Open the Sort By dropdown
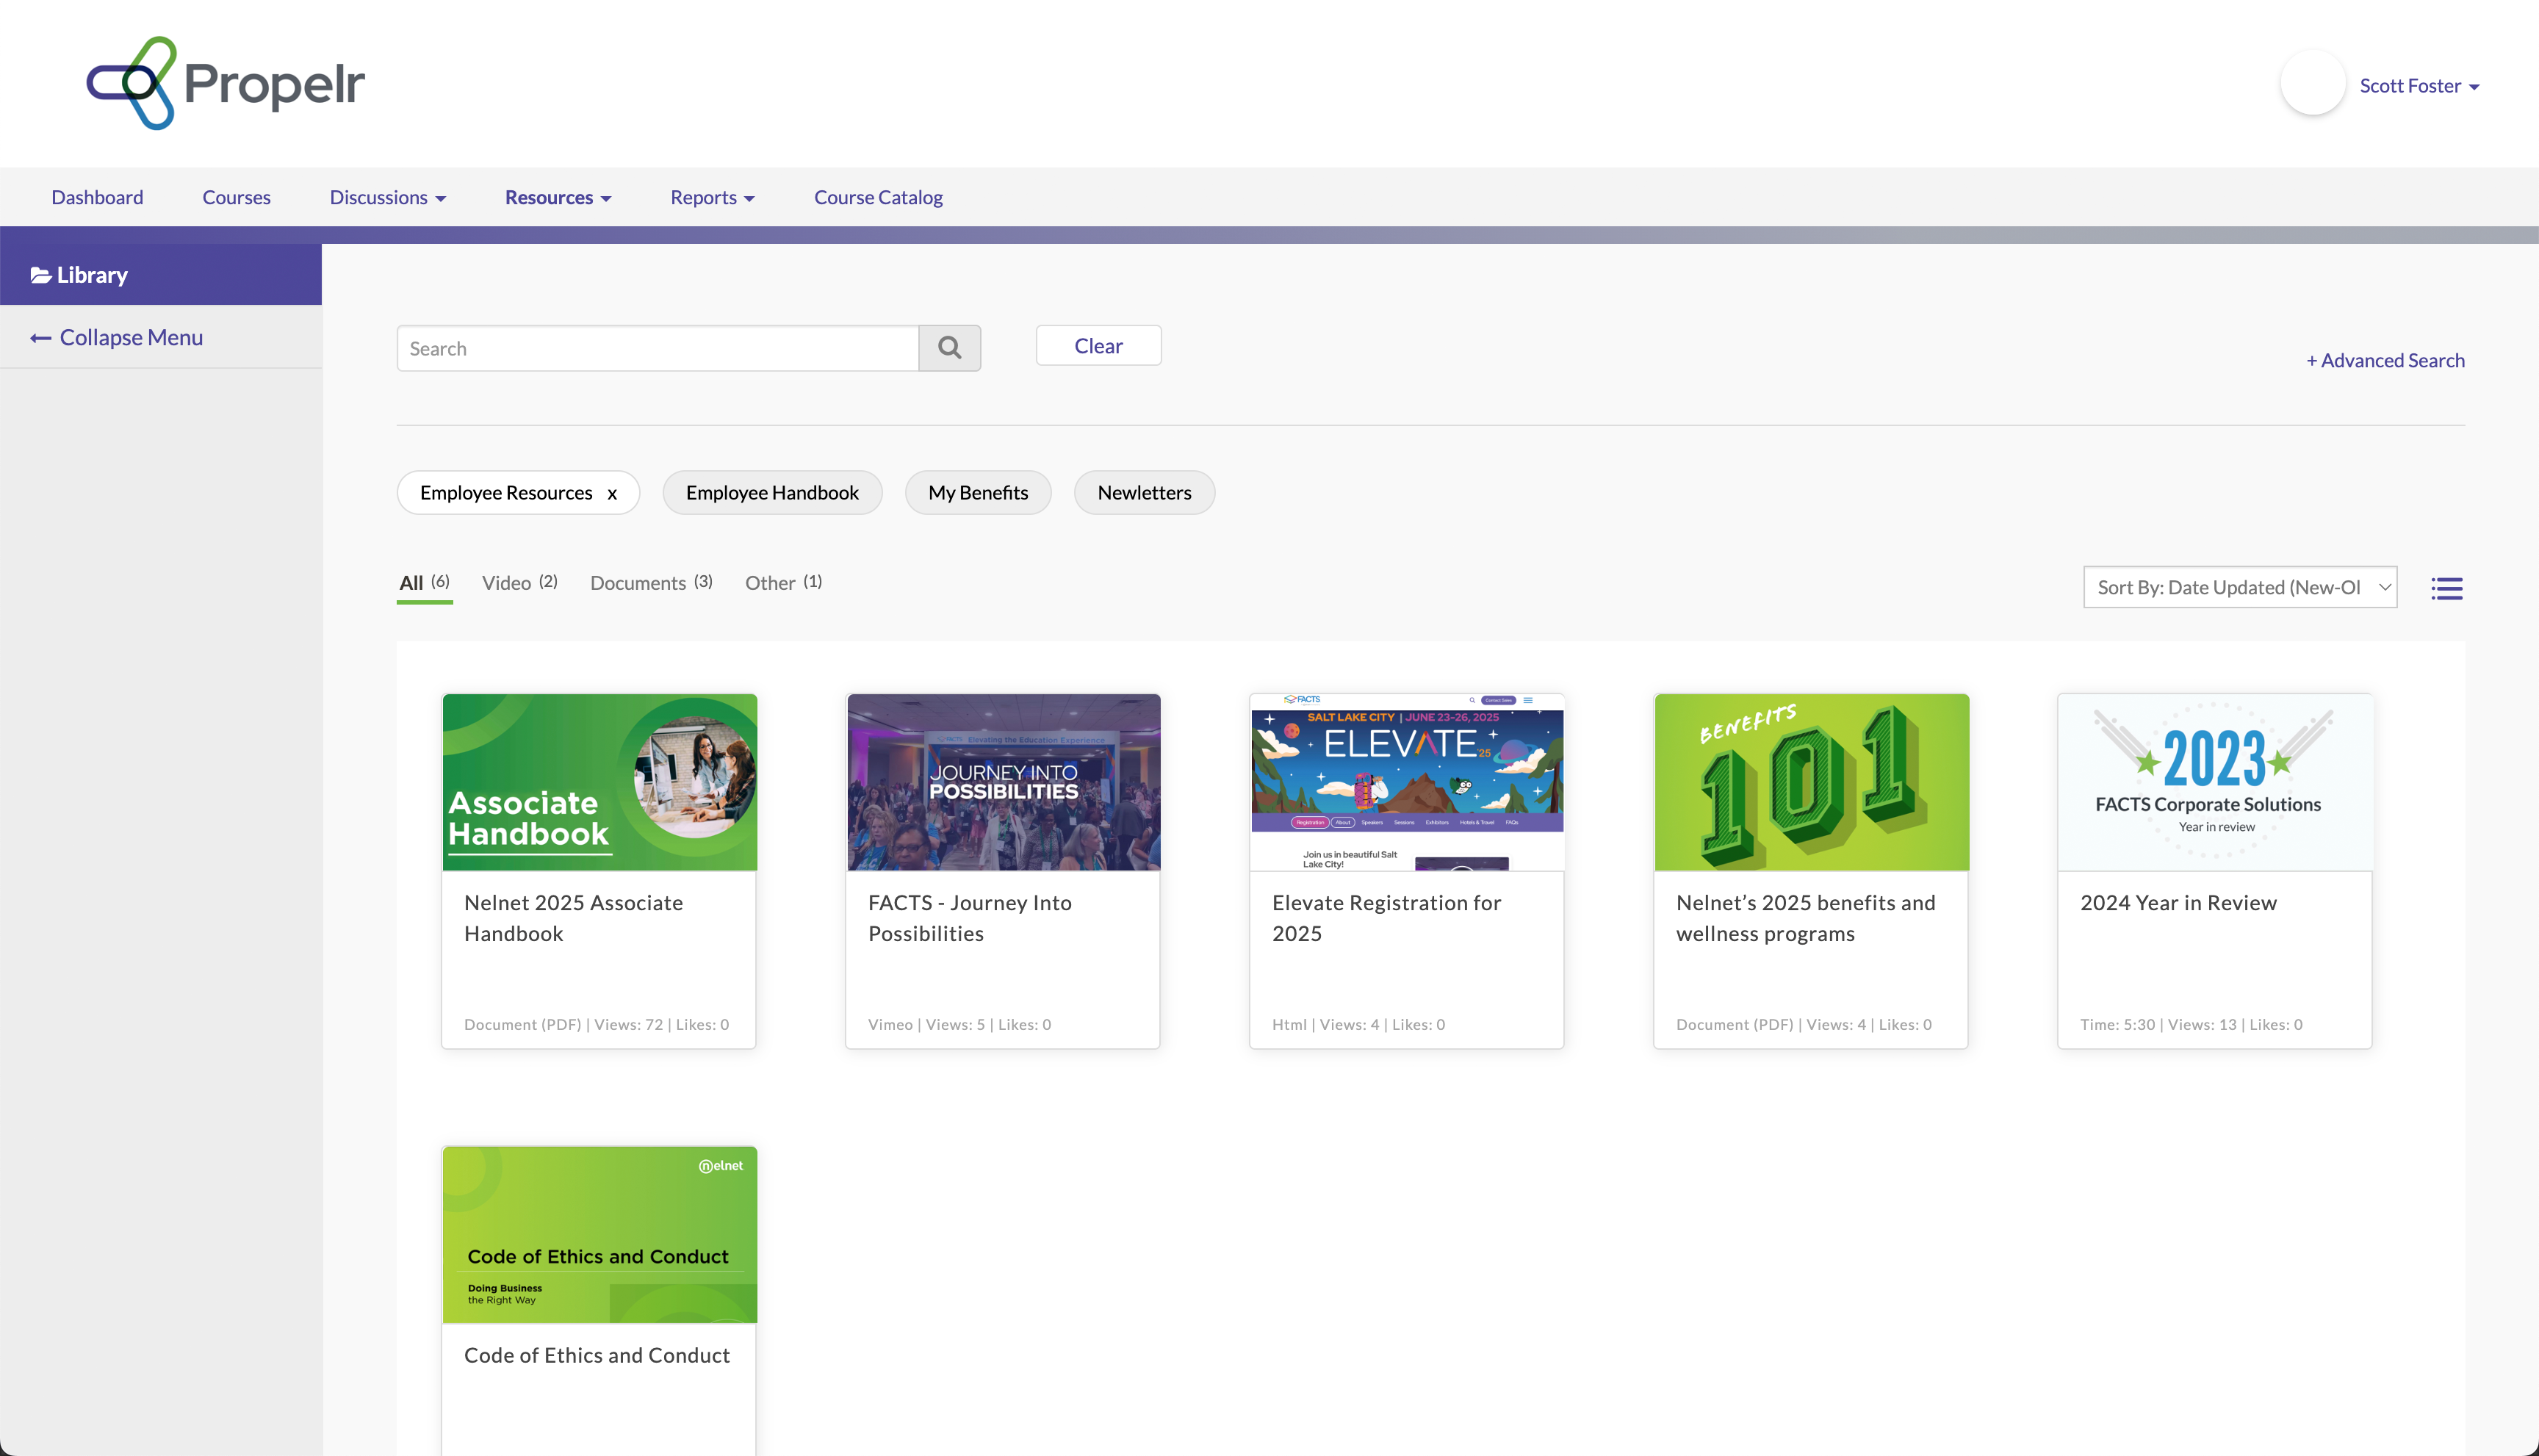The image size is (2539, 1456). [x=2239, y=588]
